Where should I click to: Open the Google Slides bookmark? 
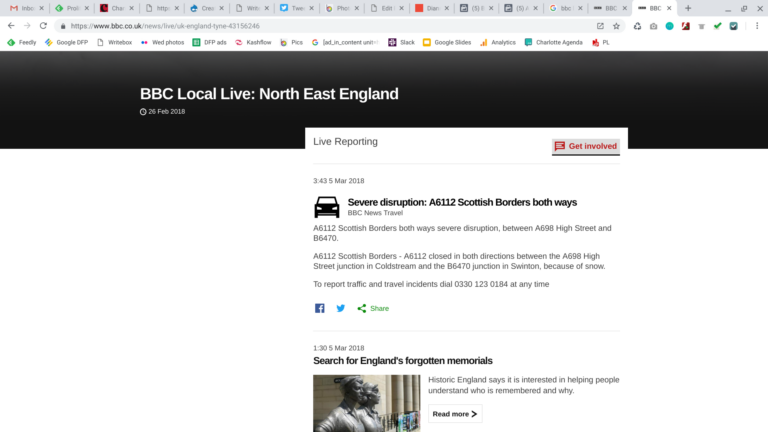[x=447, y=43]
